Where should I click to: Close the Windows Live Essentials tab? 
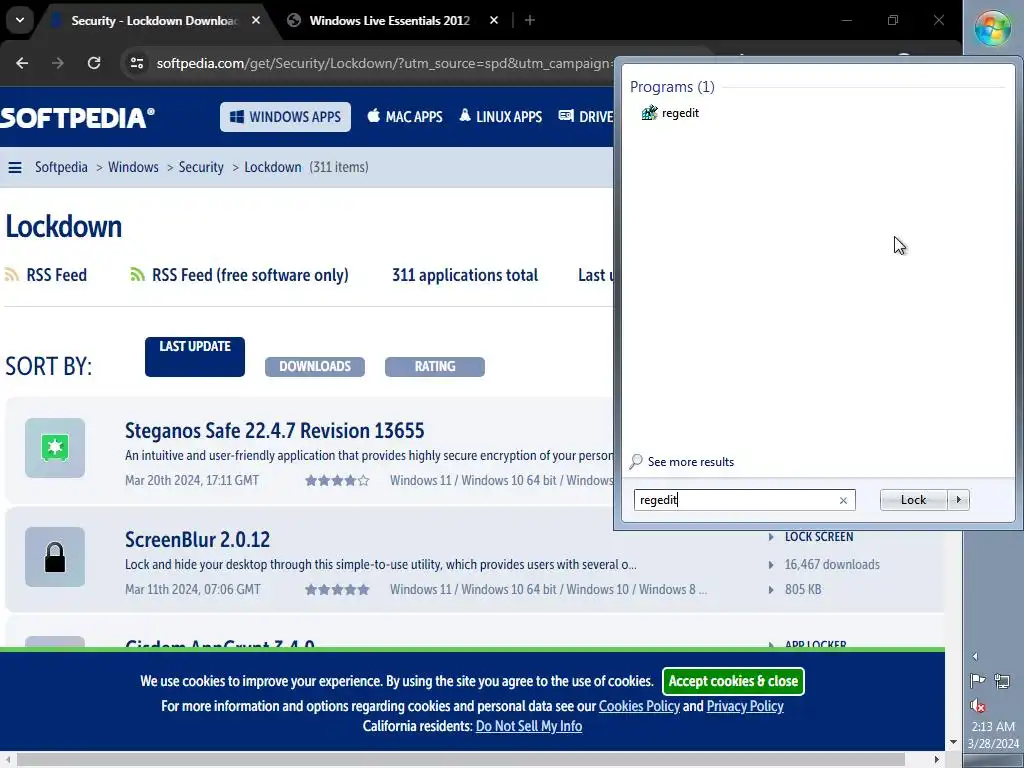tap(494, 20)
